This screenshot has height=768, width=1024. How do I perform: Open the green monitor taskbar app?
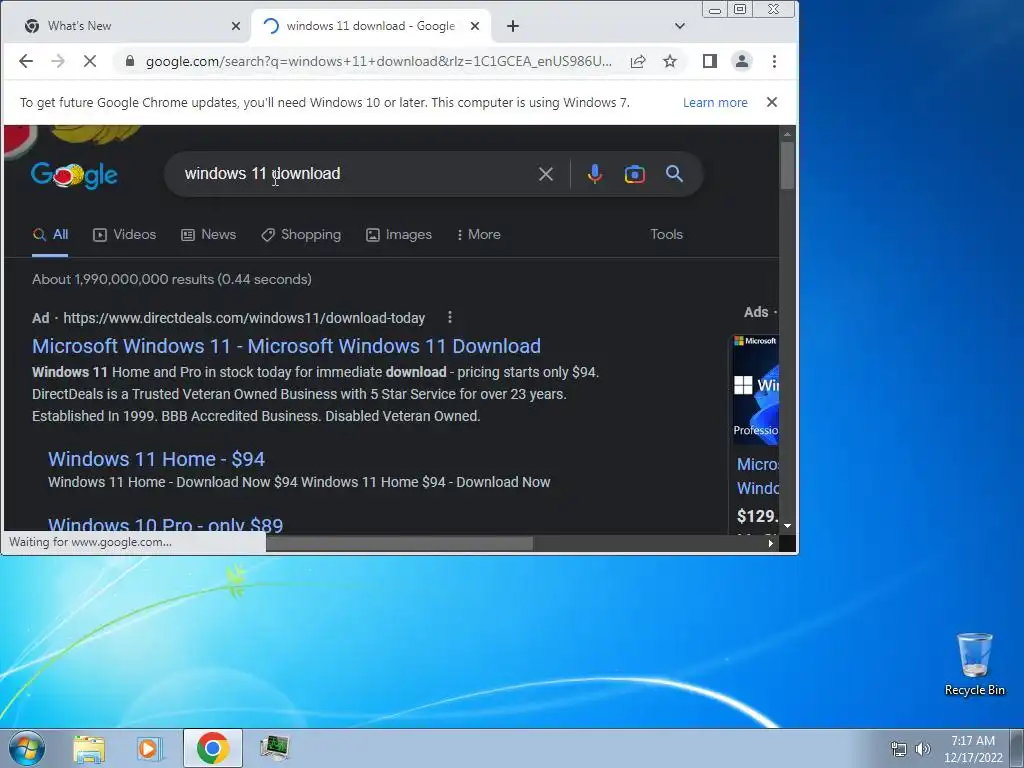point(274,748)
